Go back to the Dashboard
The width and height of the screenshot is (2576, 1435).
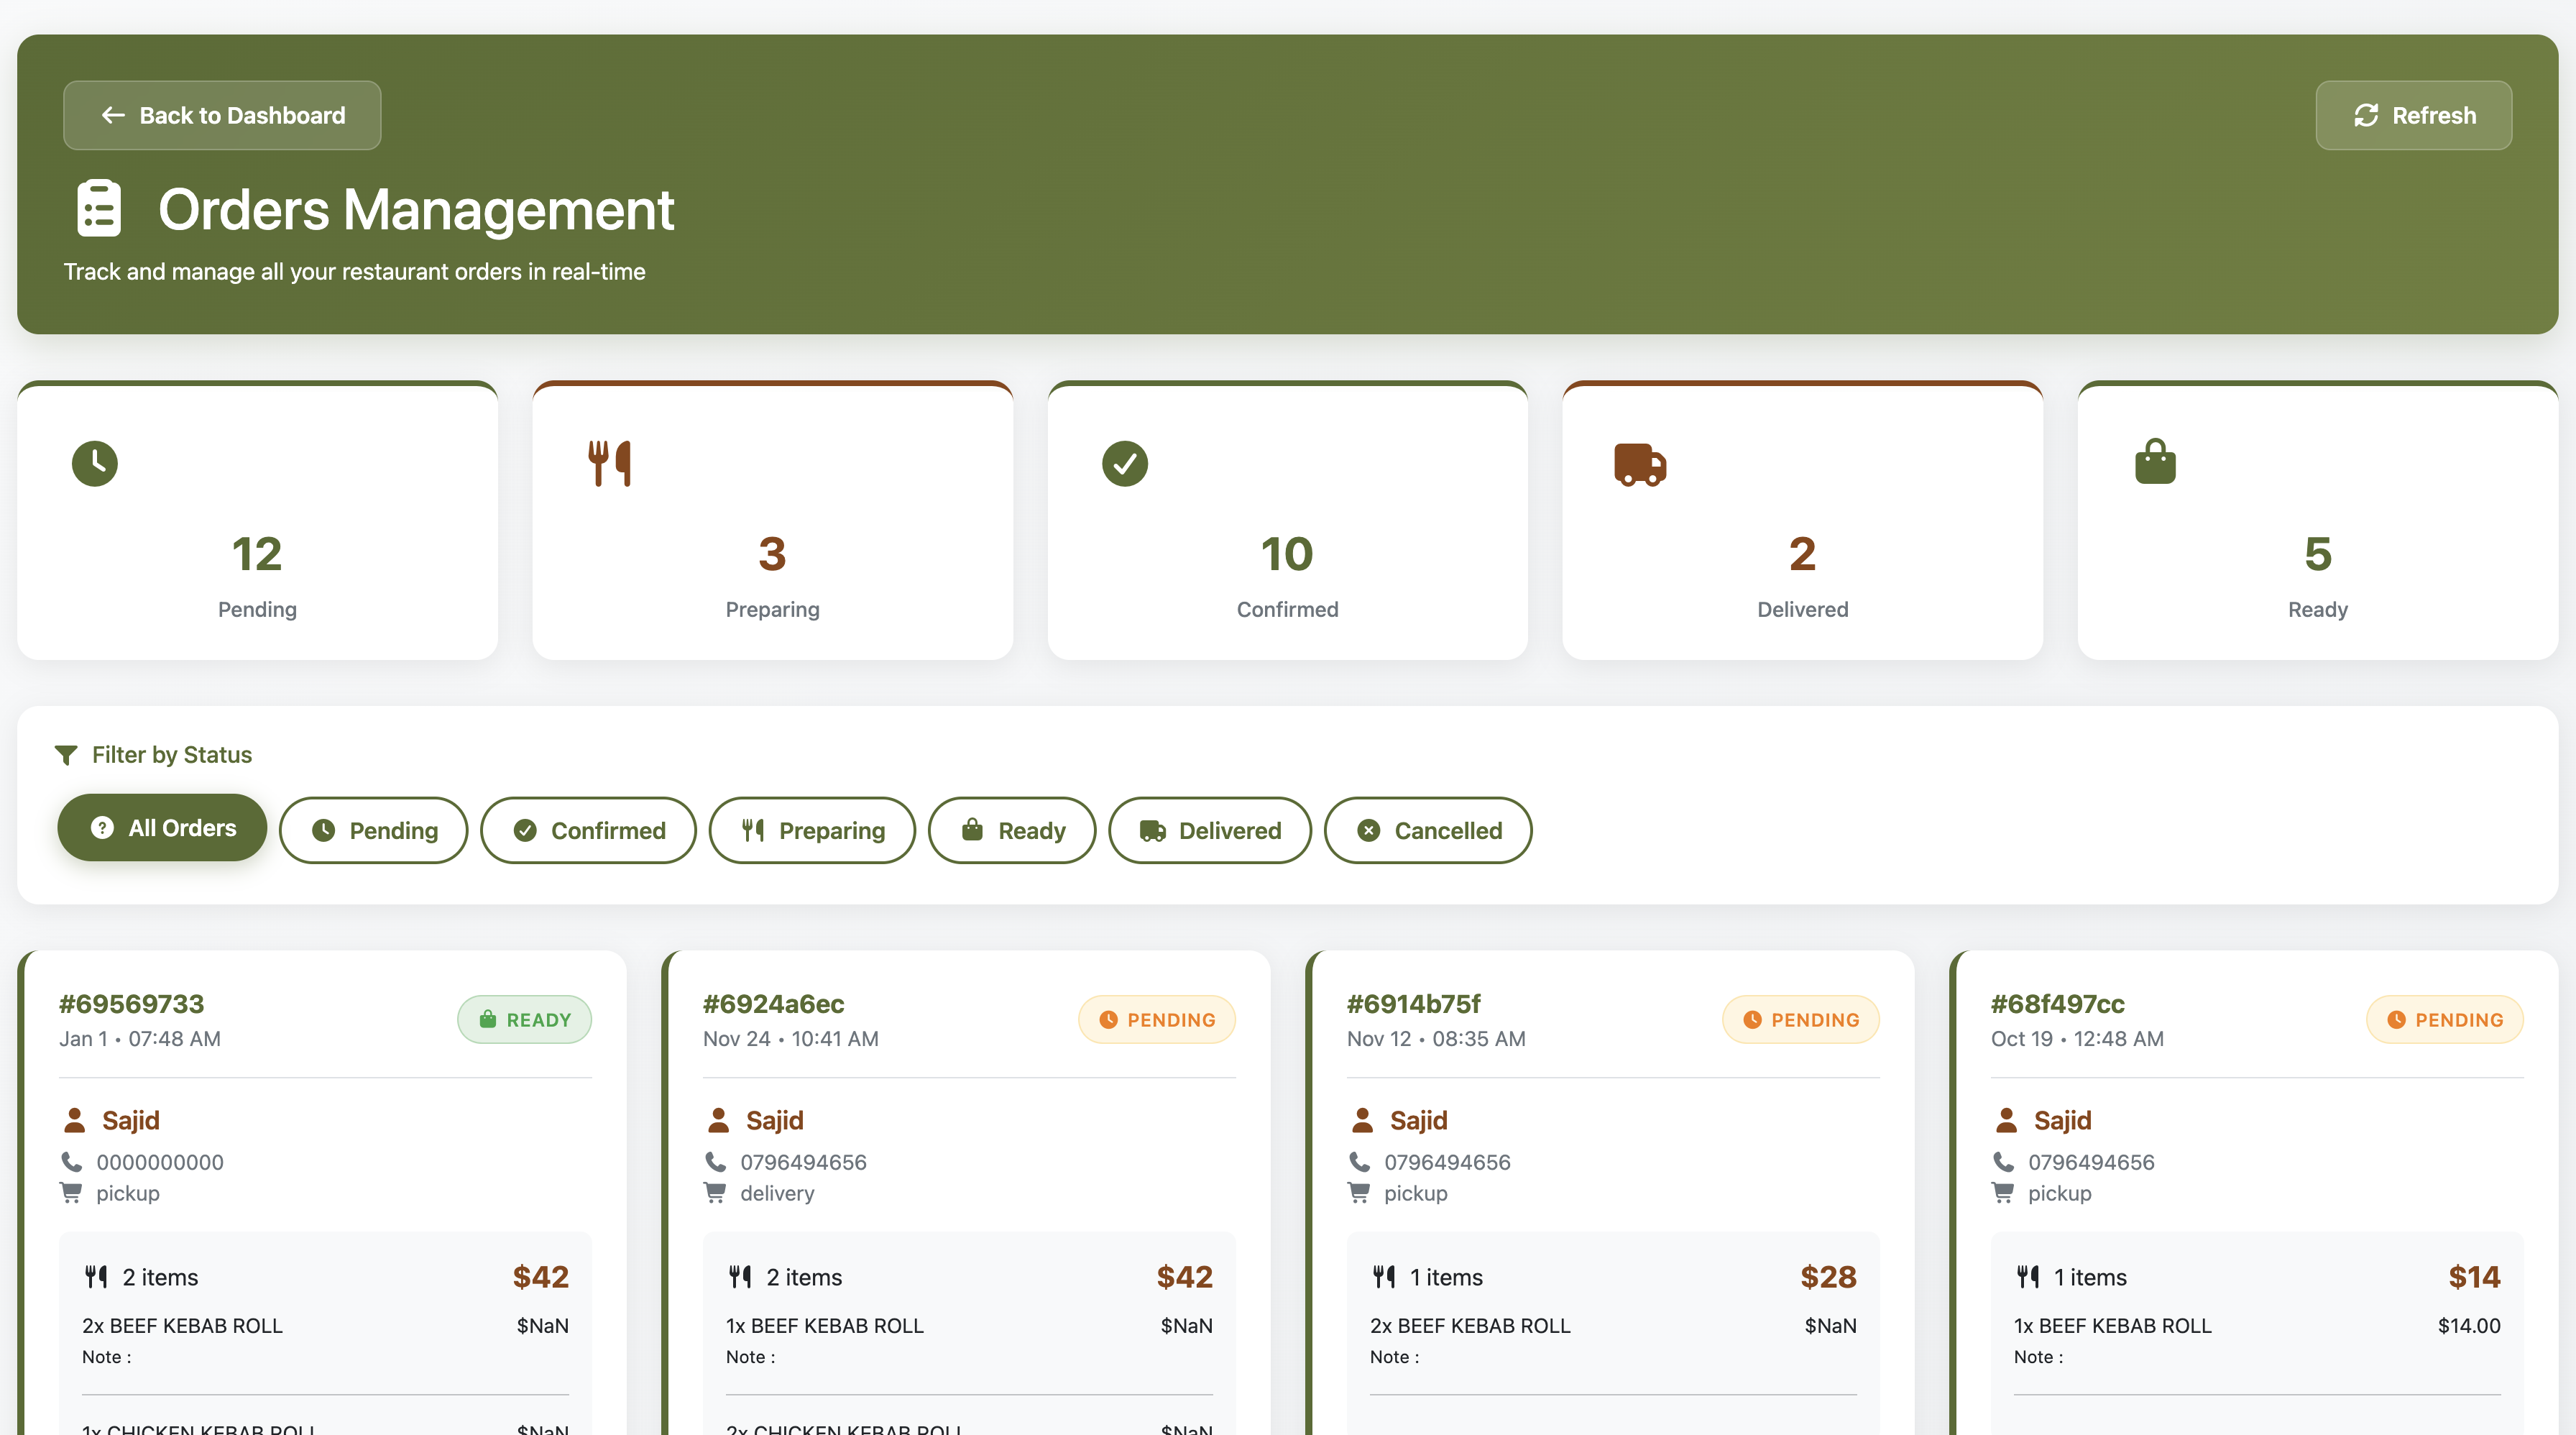pyautogui.click(x=222, y=115)
